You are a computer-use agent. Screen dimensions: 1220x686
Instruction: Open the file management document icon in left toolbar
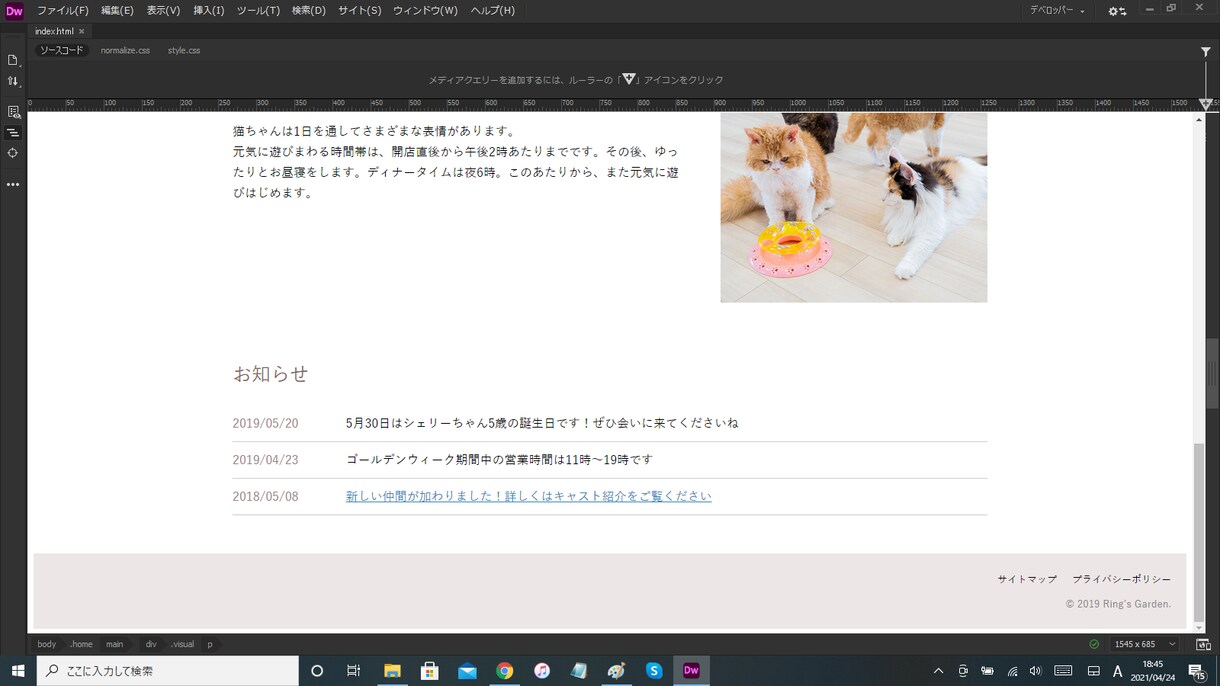point(13,60)
